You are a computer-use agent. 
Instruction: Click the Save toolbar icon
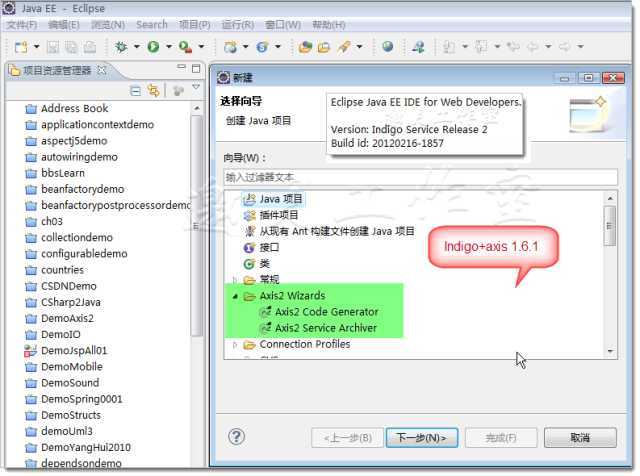[53, 47]
